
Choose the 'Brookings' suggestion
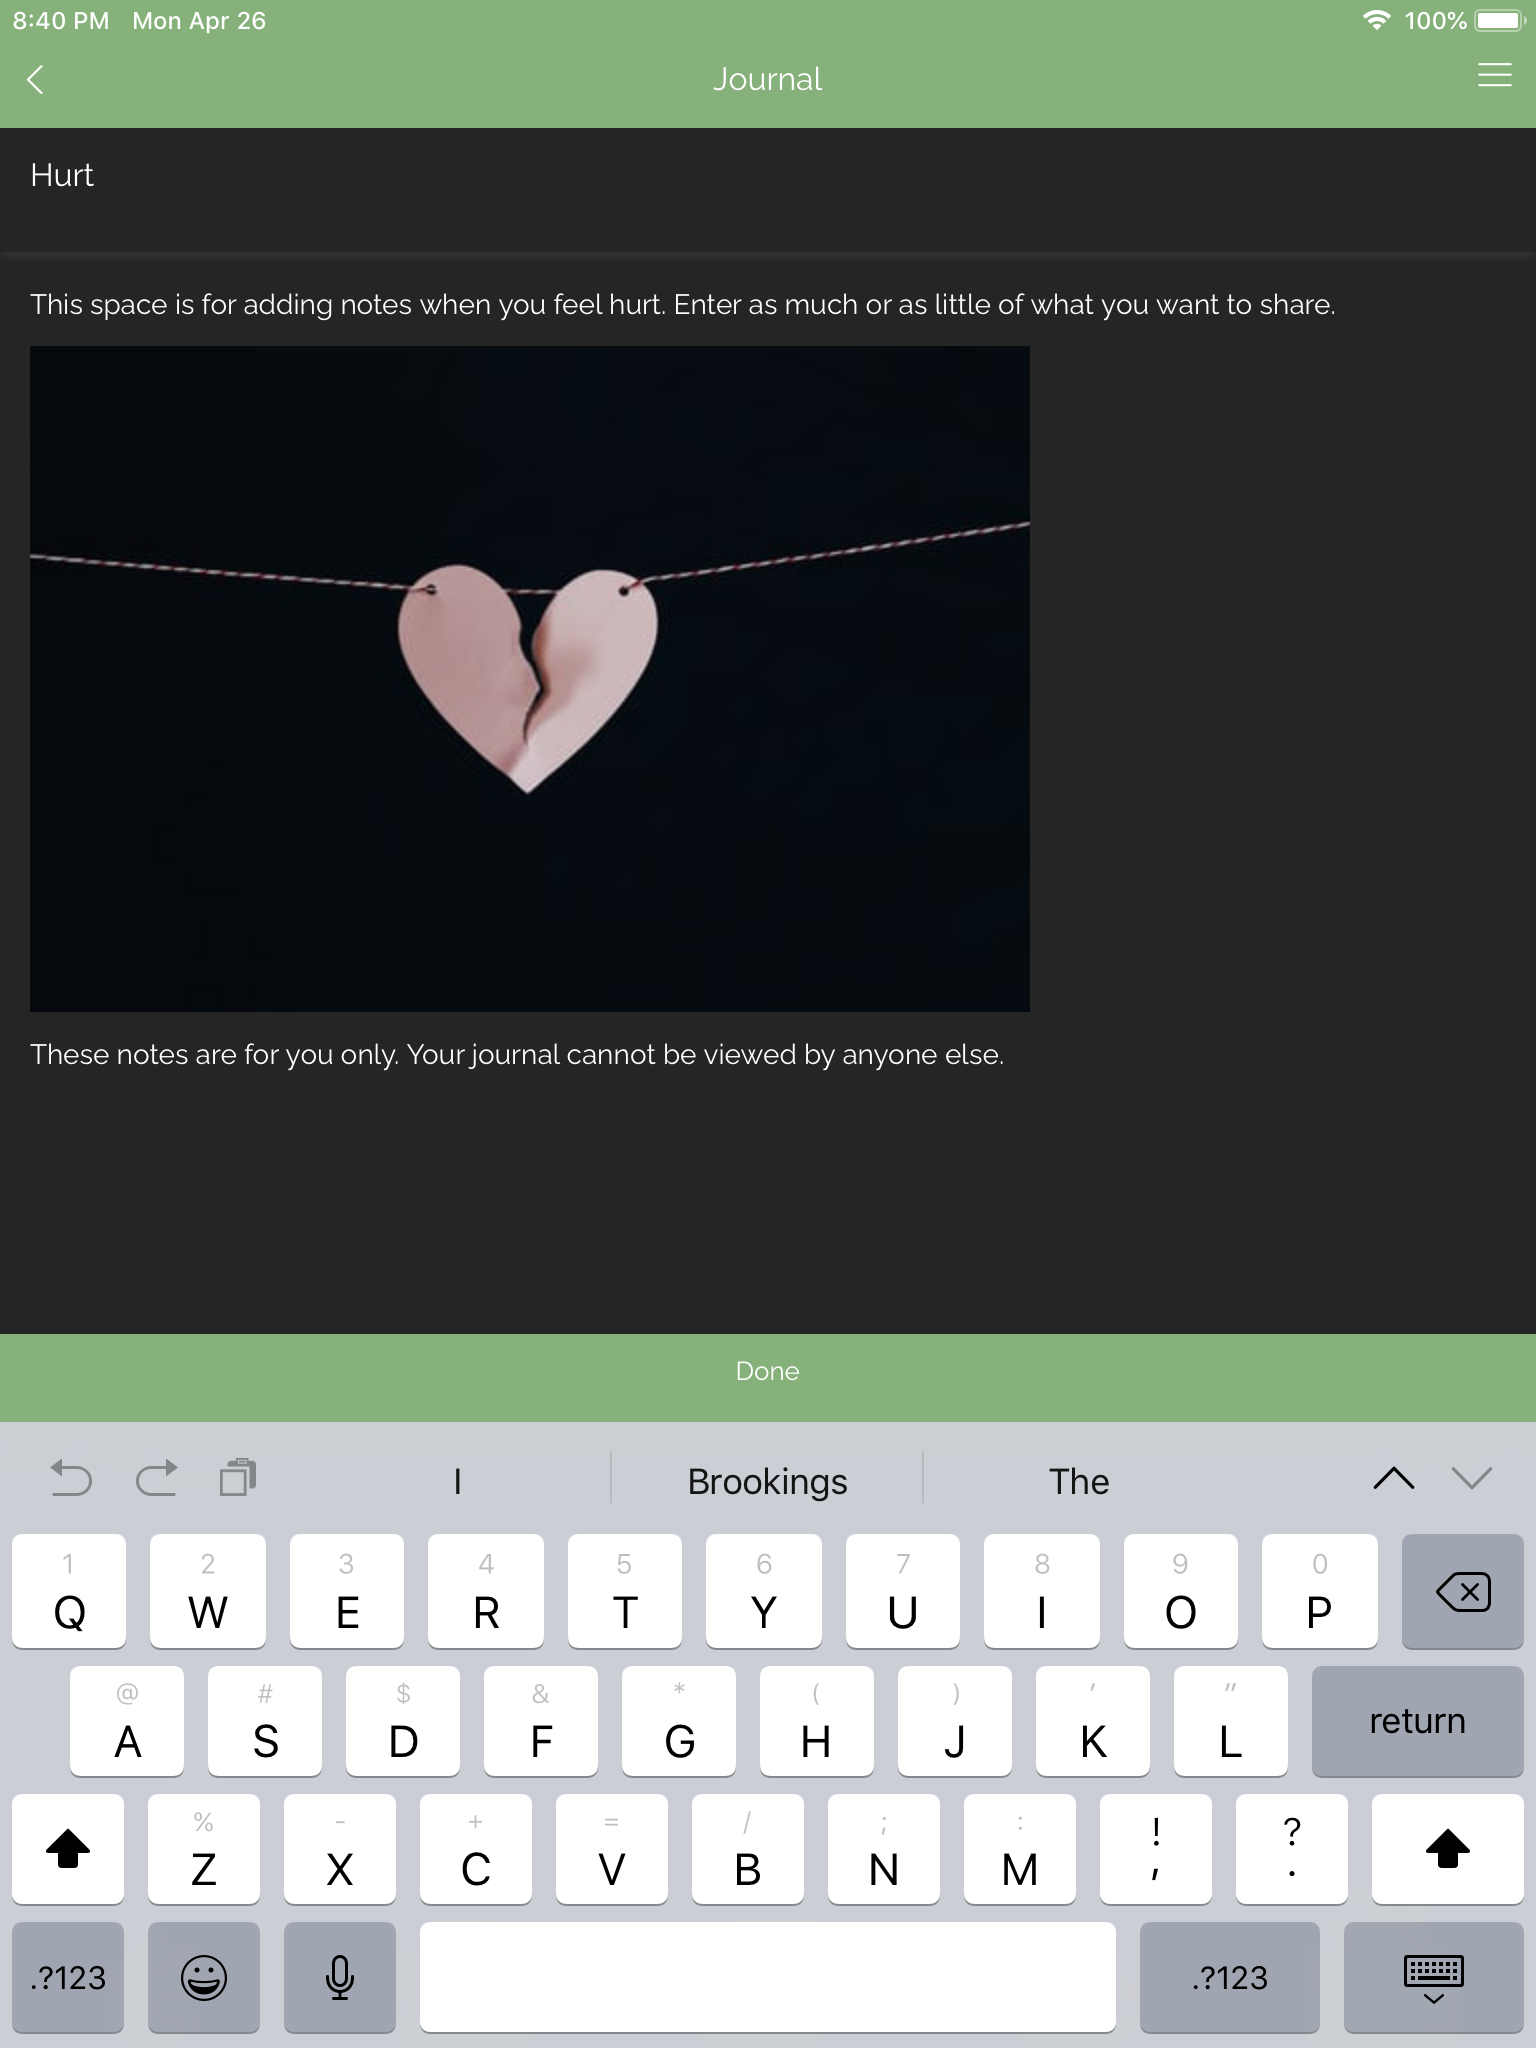767,1481
